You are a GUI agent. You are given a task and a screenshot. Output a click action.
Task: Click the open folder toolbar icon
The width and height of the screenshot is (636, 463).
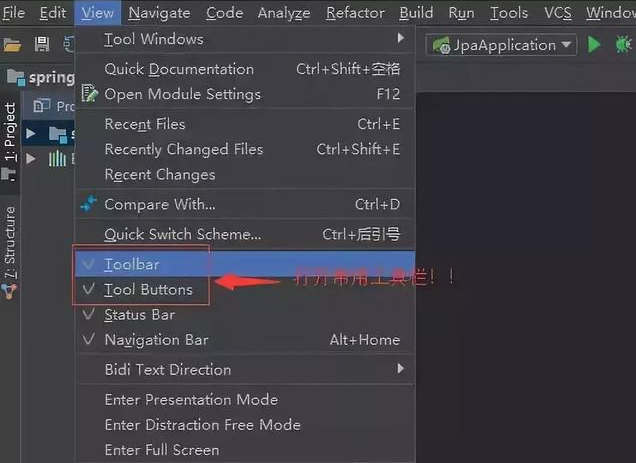click(x=12, y=44)
